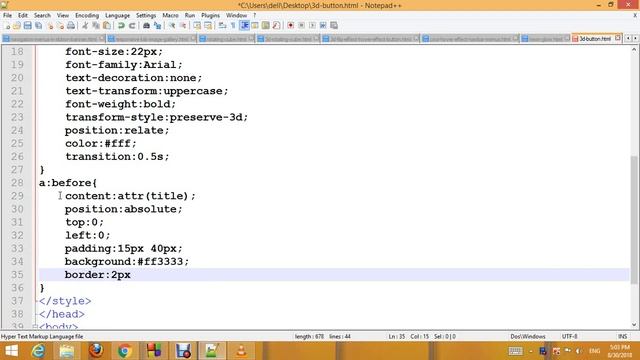The image size is (640, 360).
Task: Click the Zoom In toolbar icon
Action: 172,25
